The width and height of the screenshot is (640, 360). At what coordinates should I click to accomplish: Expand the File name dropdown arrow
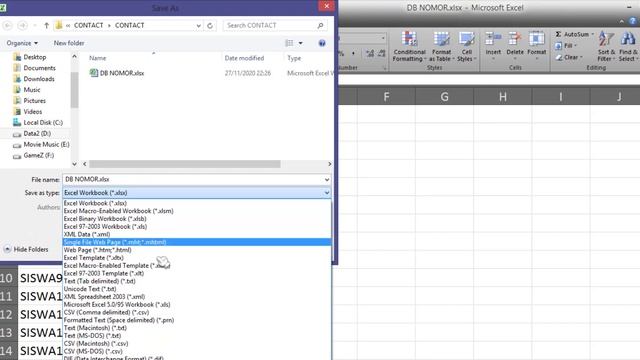pyautogui.click(x=327, y=180)
